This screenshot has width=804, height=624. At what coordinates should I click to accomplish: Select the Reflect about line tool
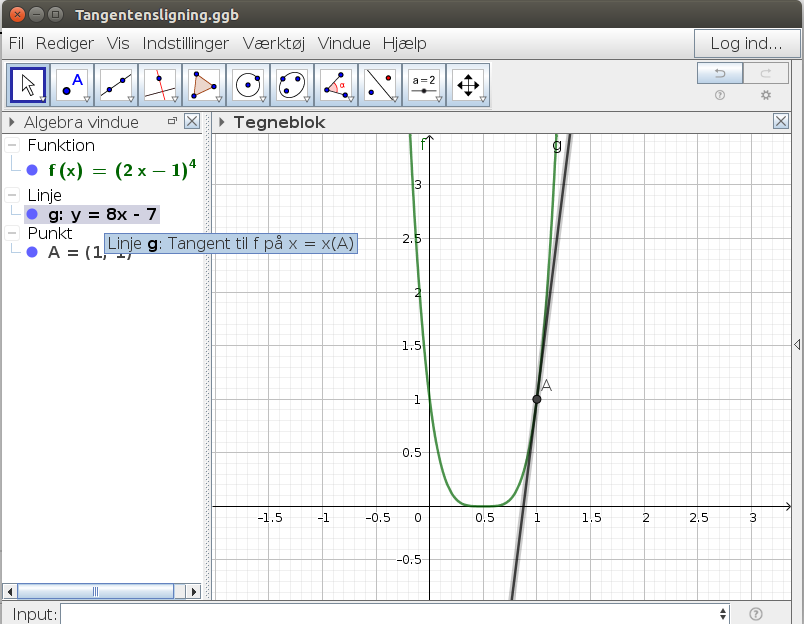[x=380, y=85]
